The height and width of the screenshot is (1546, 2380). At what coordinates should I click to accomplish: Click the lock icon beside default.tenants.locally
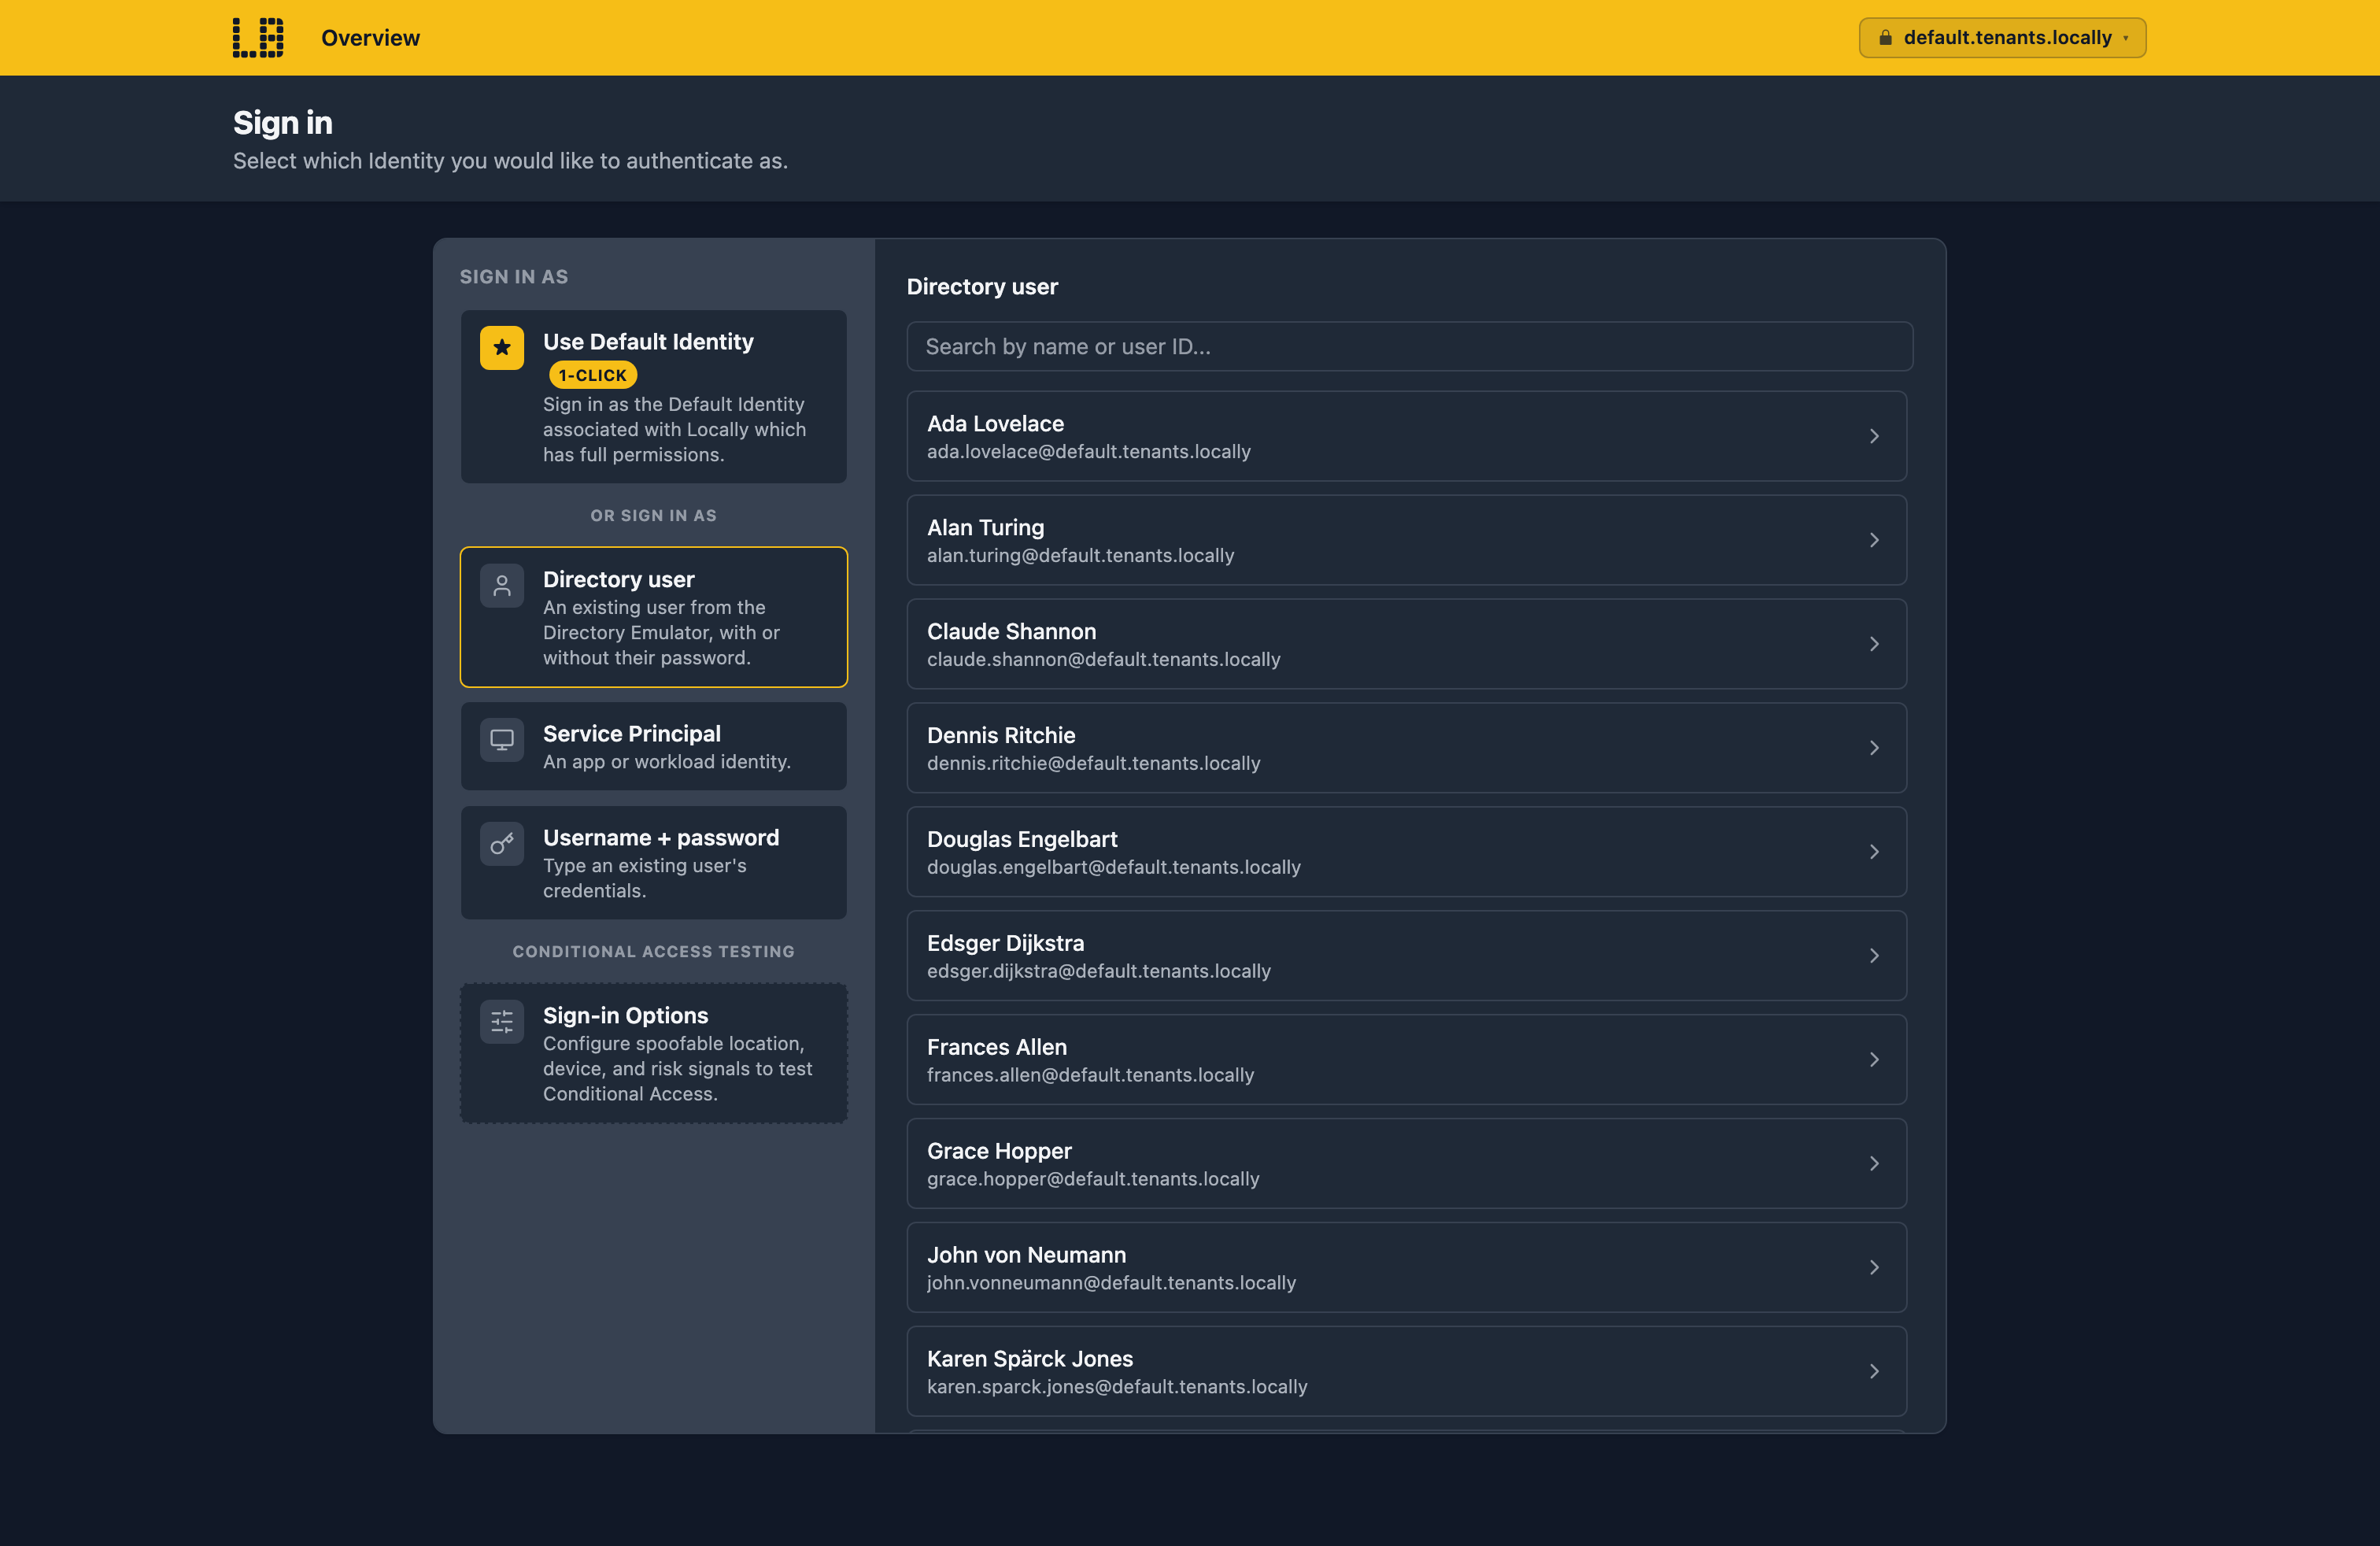point(1885,38)
